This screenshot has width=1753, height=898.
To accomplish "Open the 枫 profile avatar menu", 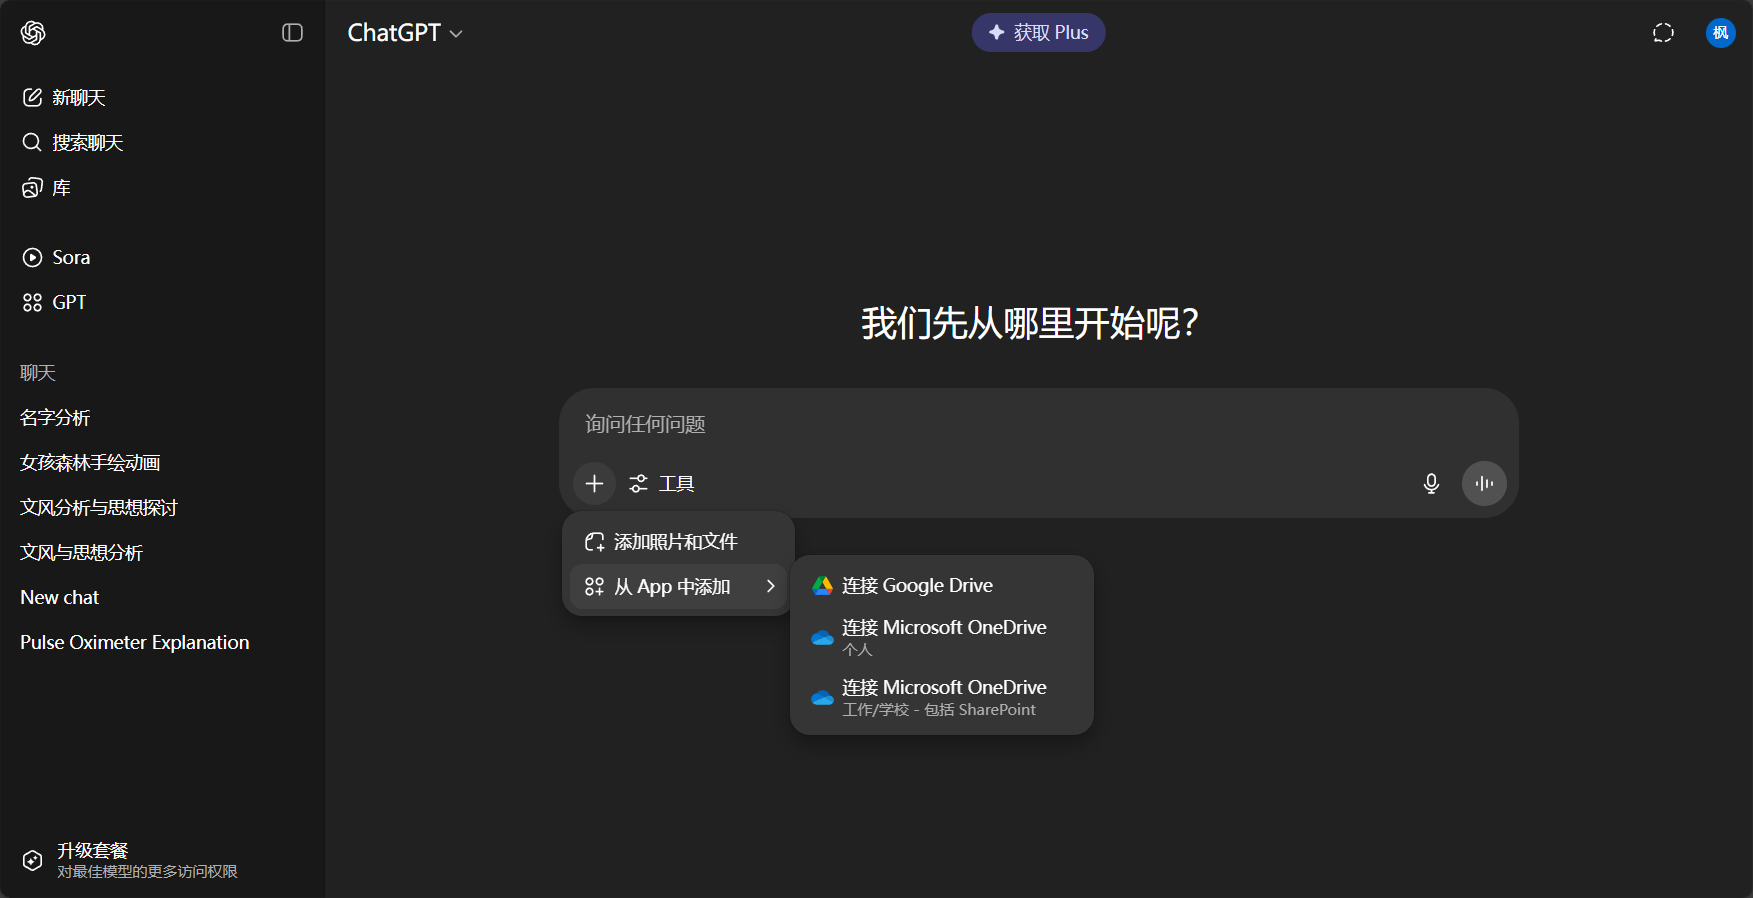I will [x=1720, y=33].
